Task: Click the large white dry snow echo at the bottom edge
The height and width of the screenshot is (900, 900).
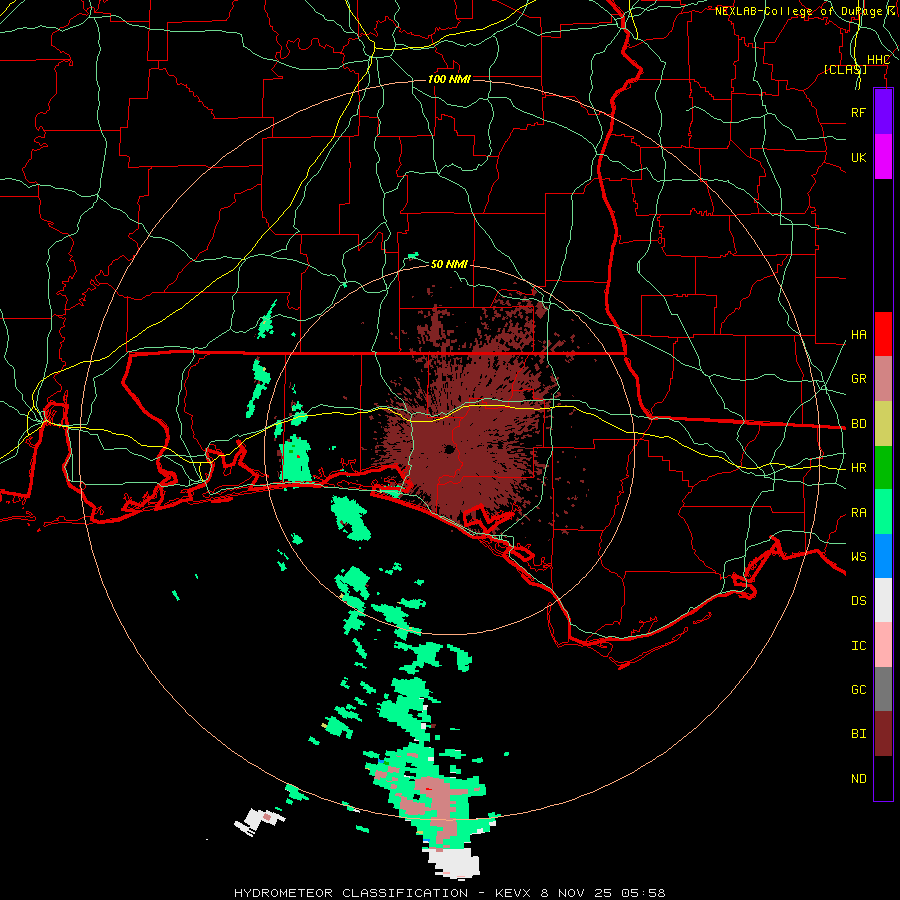Action: [x=455, y=863]
